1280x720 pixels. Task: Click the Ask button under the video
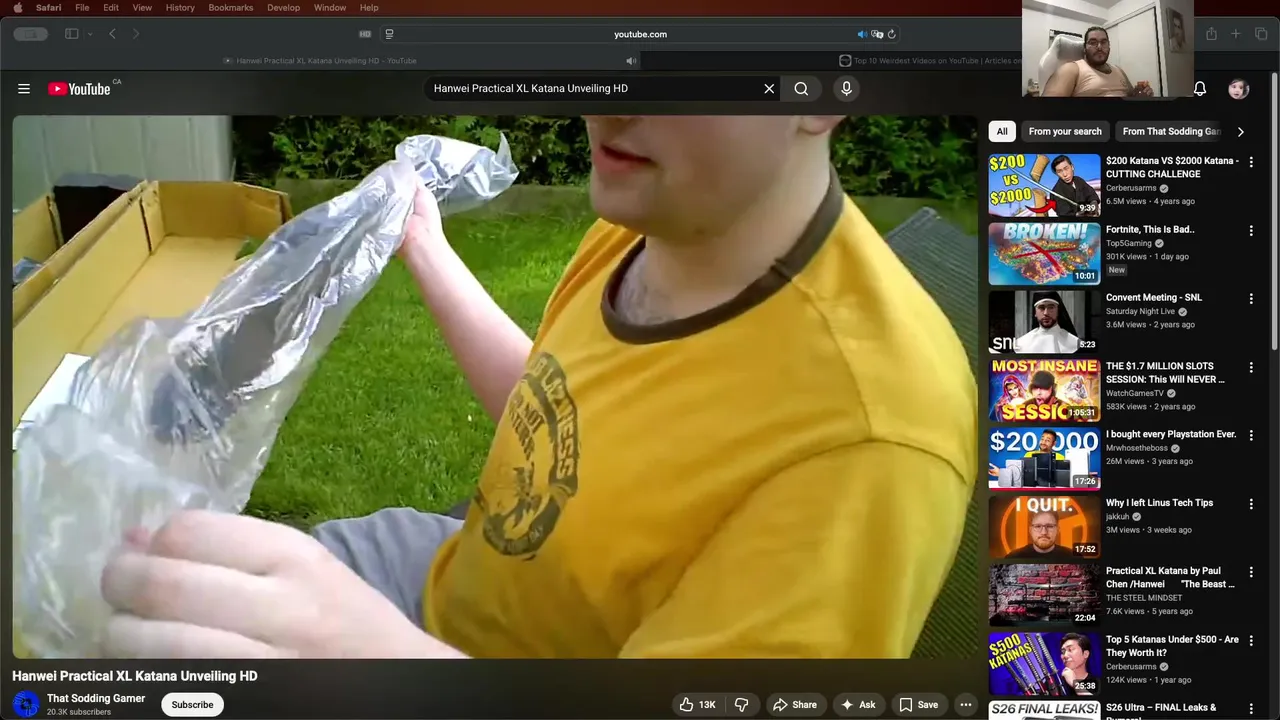point(859,705)
